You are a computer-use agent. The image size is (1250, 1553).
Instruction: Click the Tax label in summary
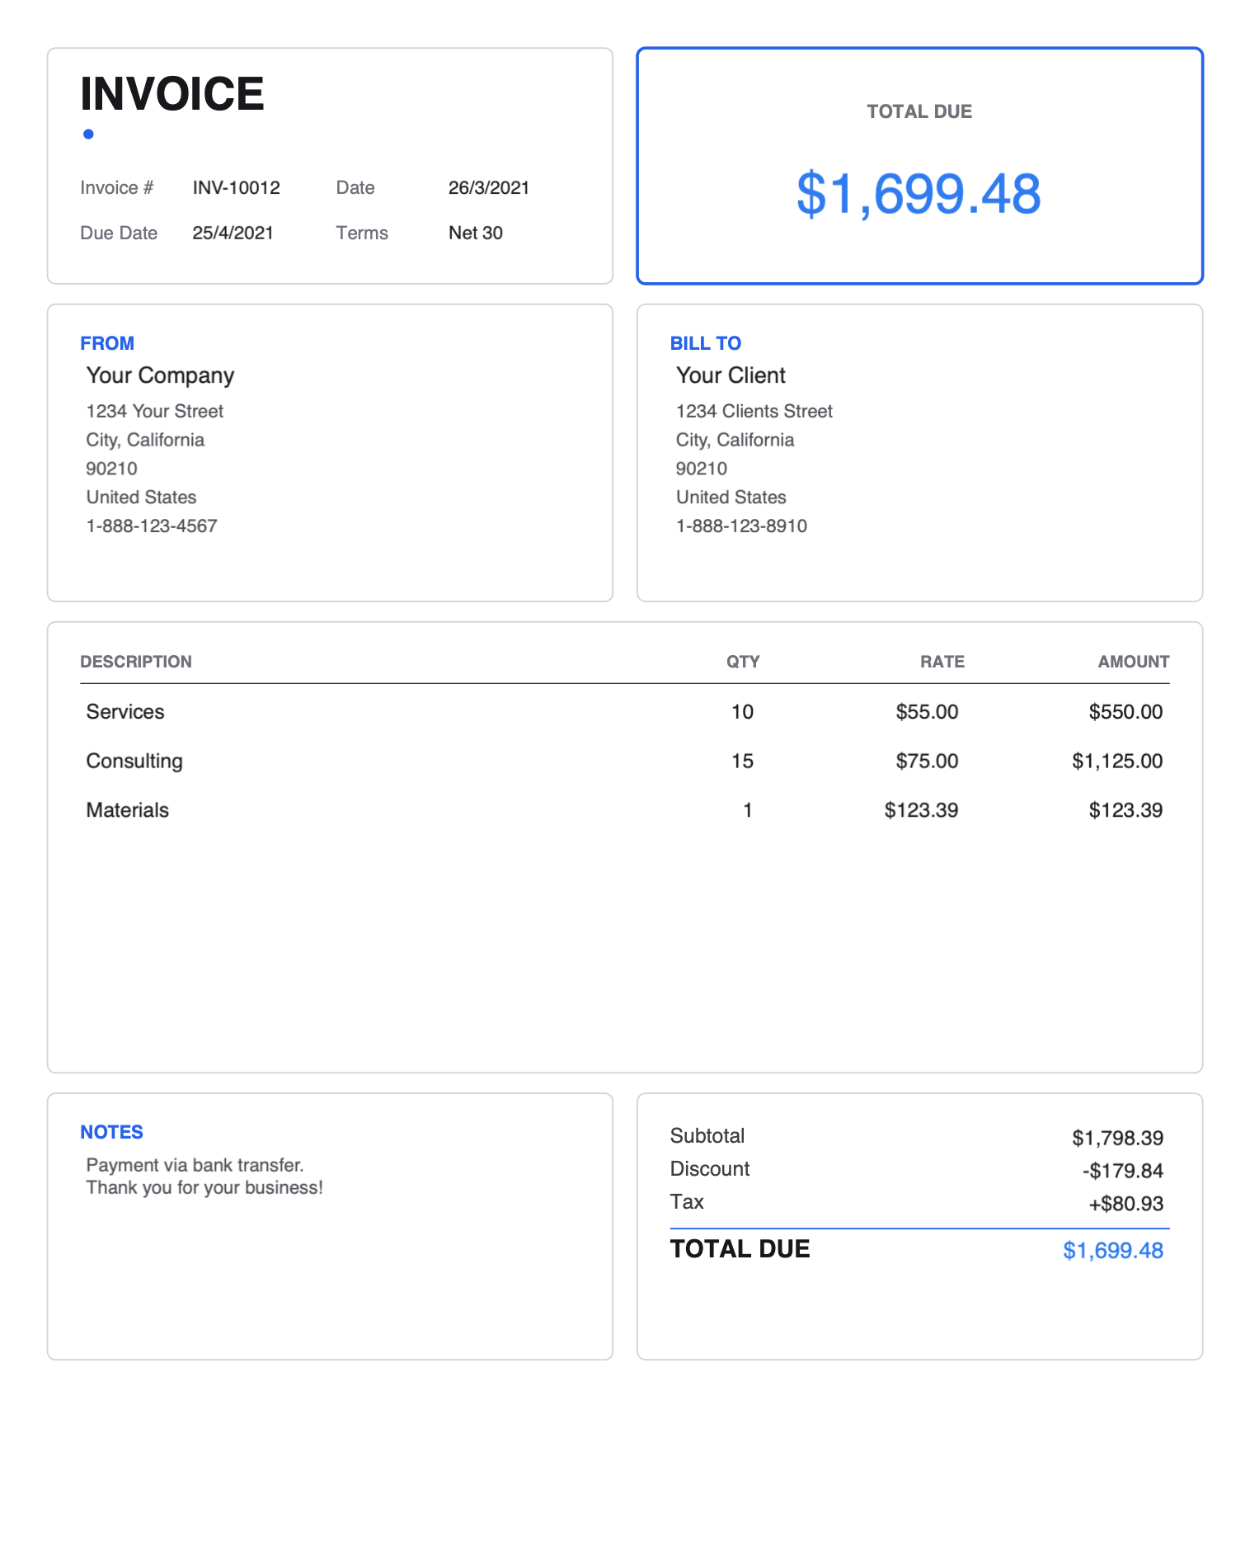[687, 1202]
